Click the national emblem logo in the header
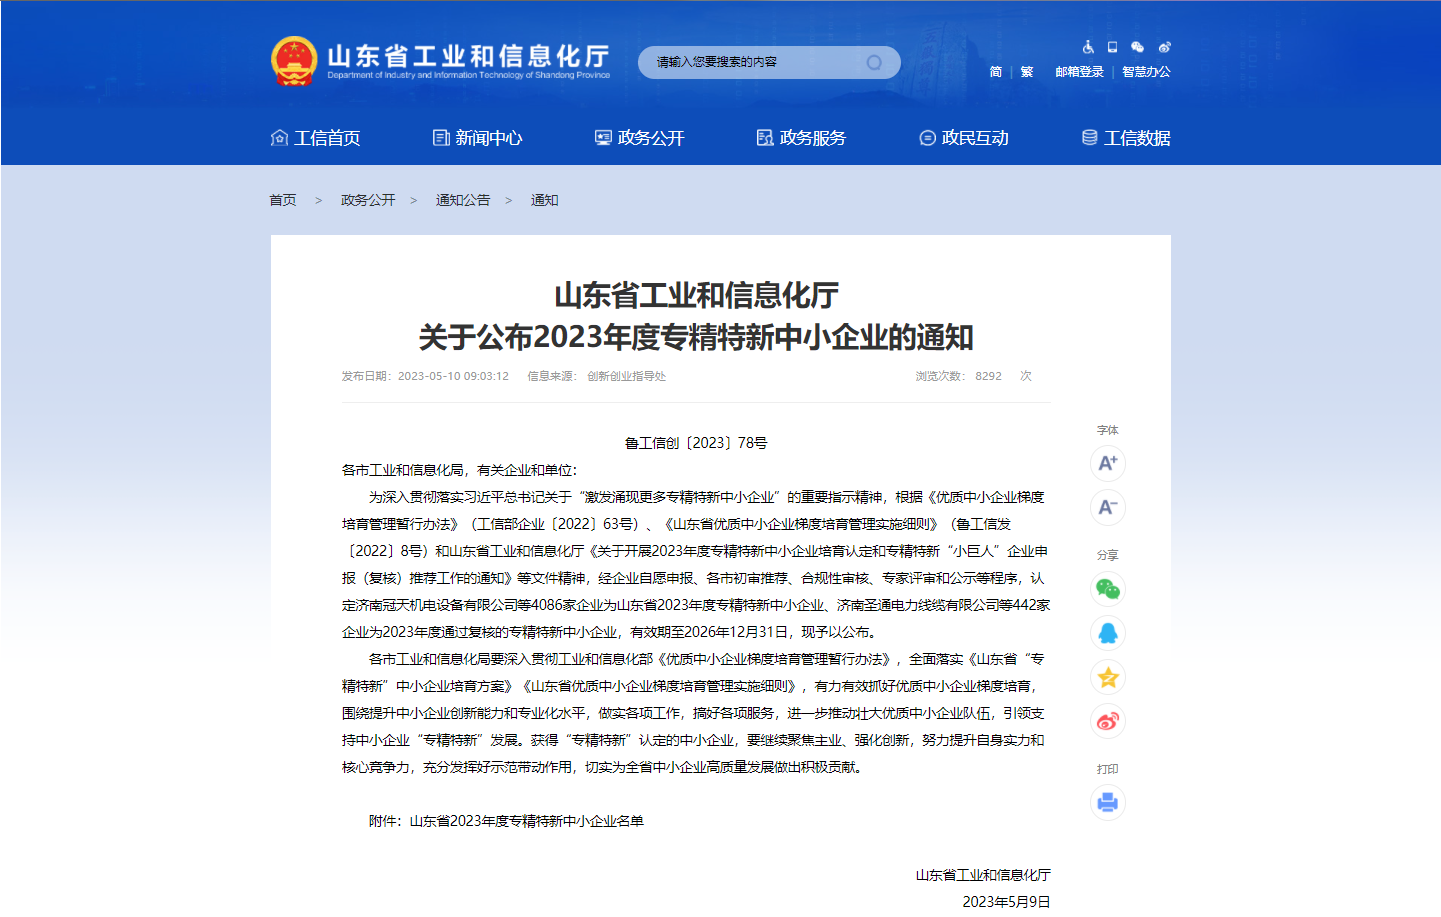 (x=294, y=61)
